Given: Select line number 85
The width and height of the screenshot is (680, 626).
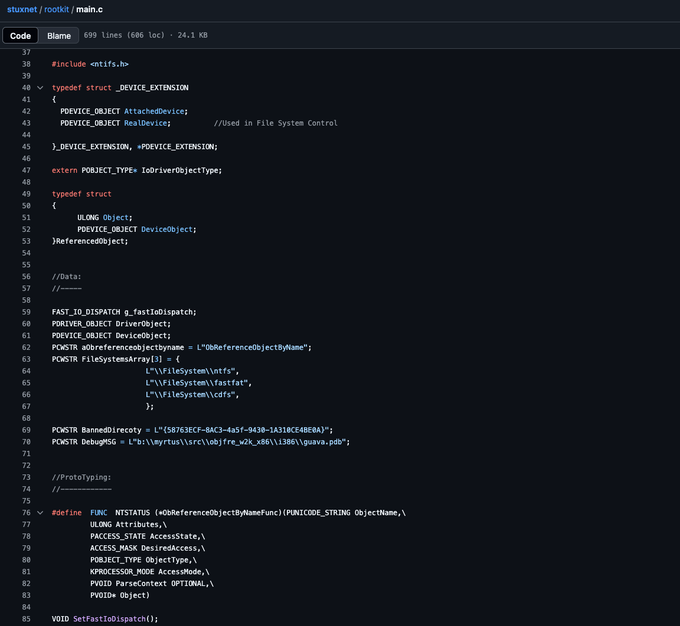Looking at the screenshot, I should tap(26, 619).
